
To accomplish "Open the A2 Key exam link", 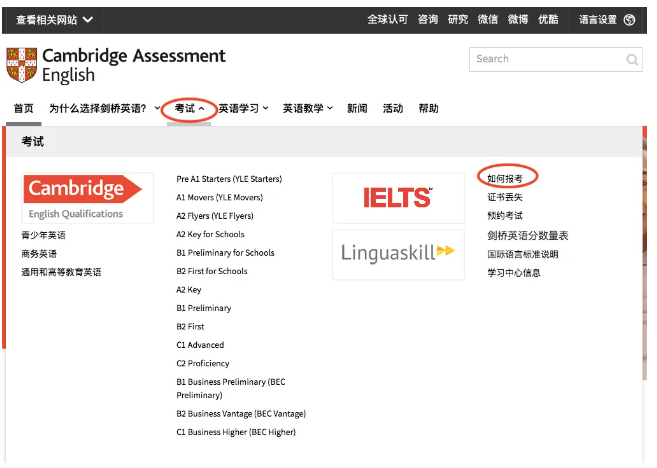I will [x=189, y=290].
